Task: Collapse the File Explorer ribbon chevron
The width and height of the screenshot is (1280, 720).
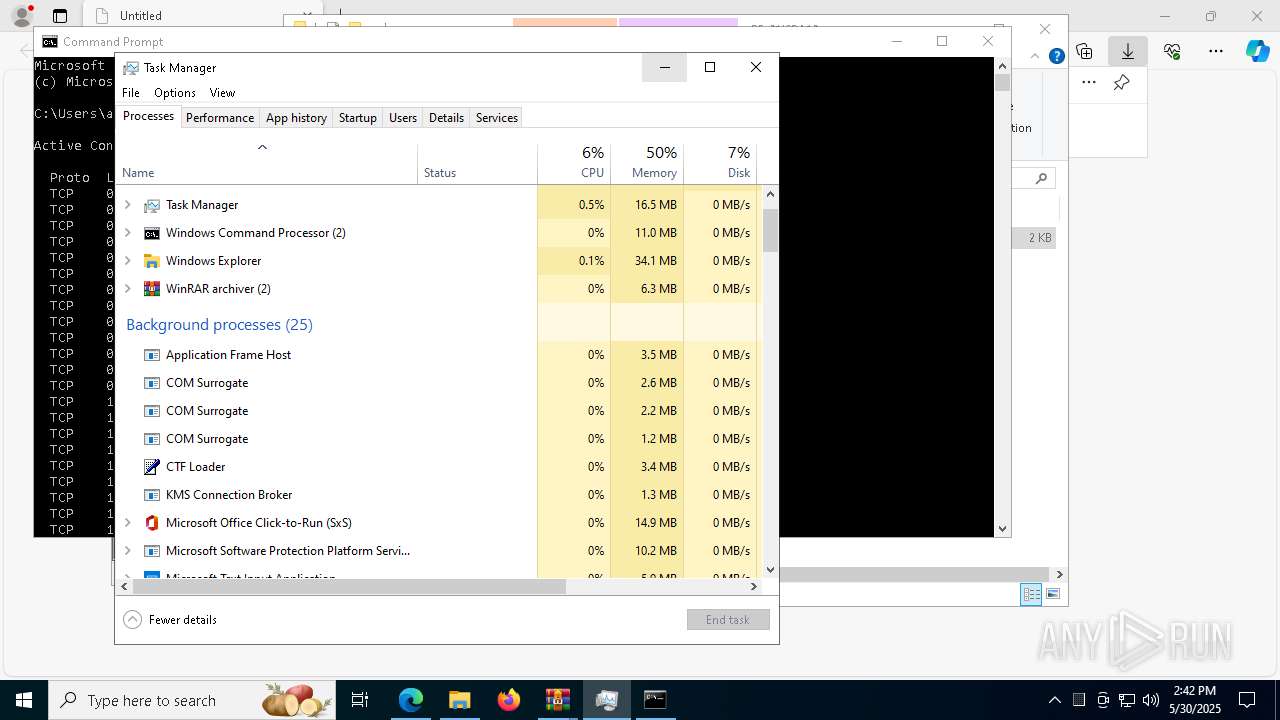Action: [1037, 56]
